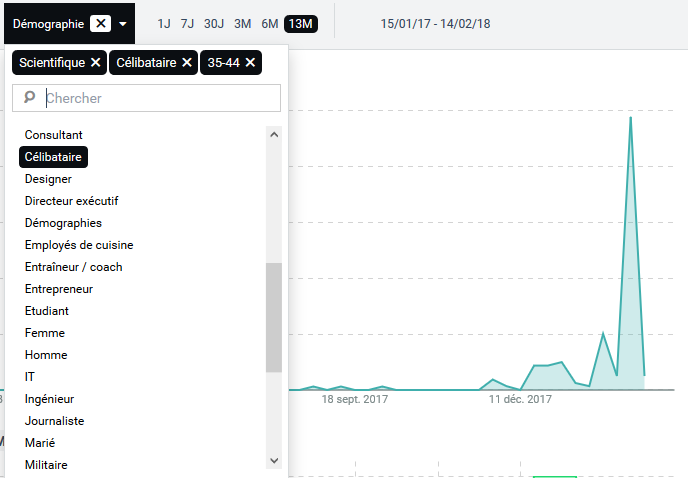
Task: Select the Femme demographic option
Action: point(45,333)
